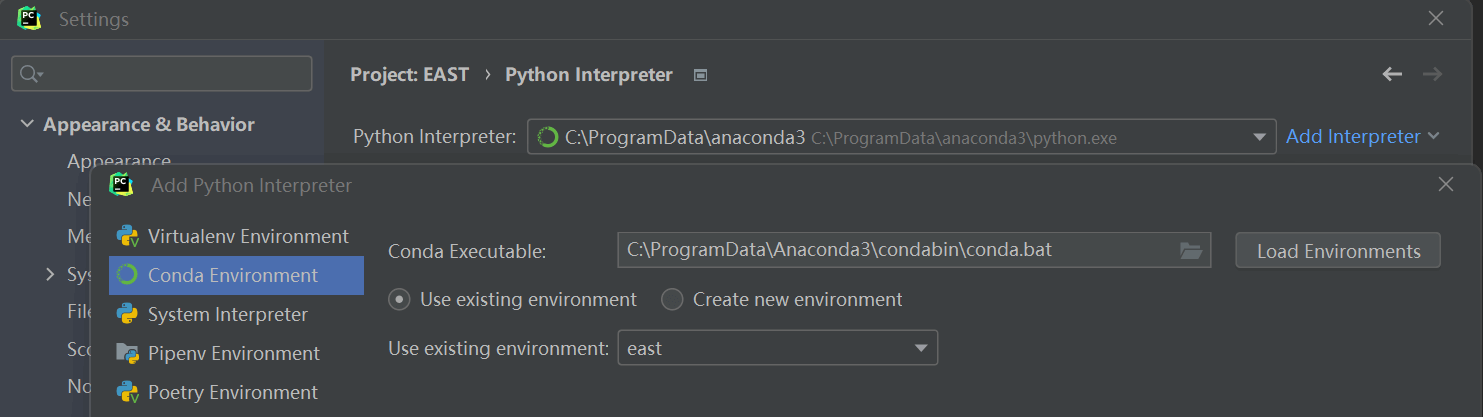Choose Pipenv Environment from the sidebar
This screenshot has height=417, width=1483.
click(x=236, y=353)
